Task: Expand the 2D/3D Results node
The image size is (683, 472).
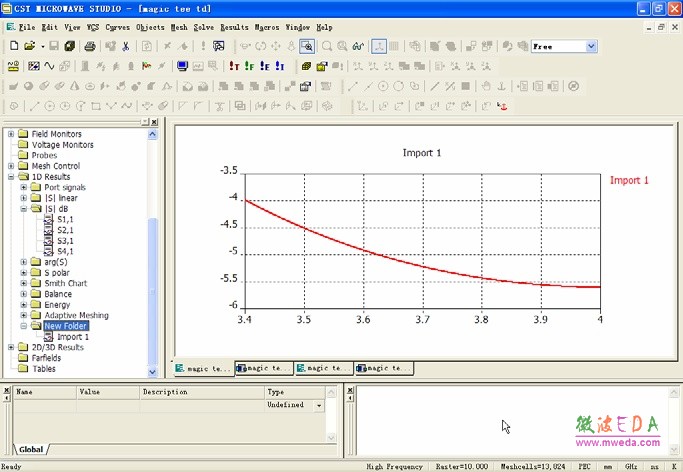Action: tap(11, 347)
